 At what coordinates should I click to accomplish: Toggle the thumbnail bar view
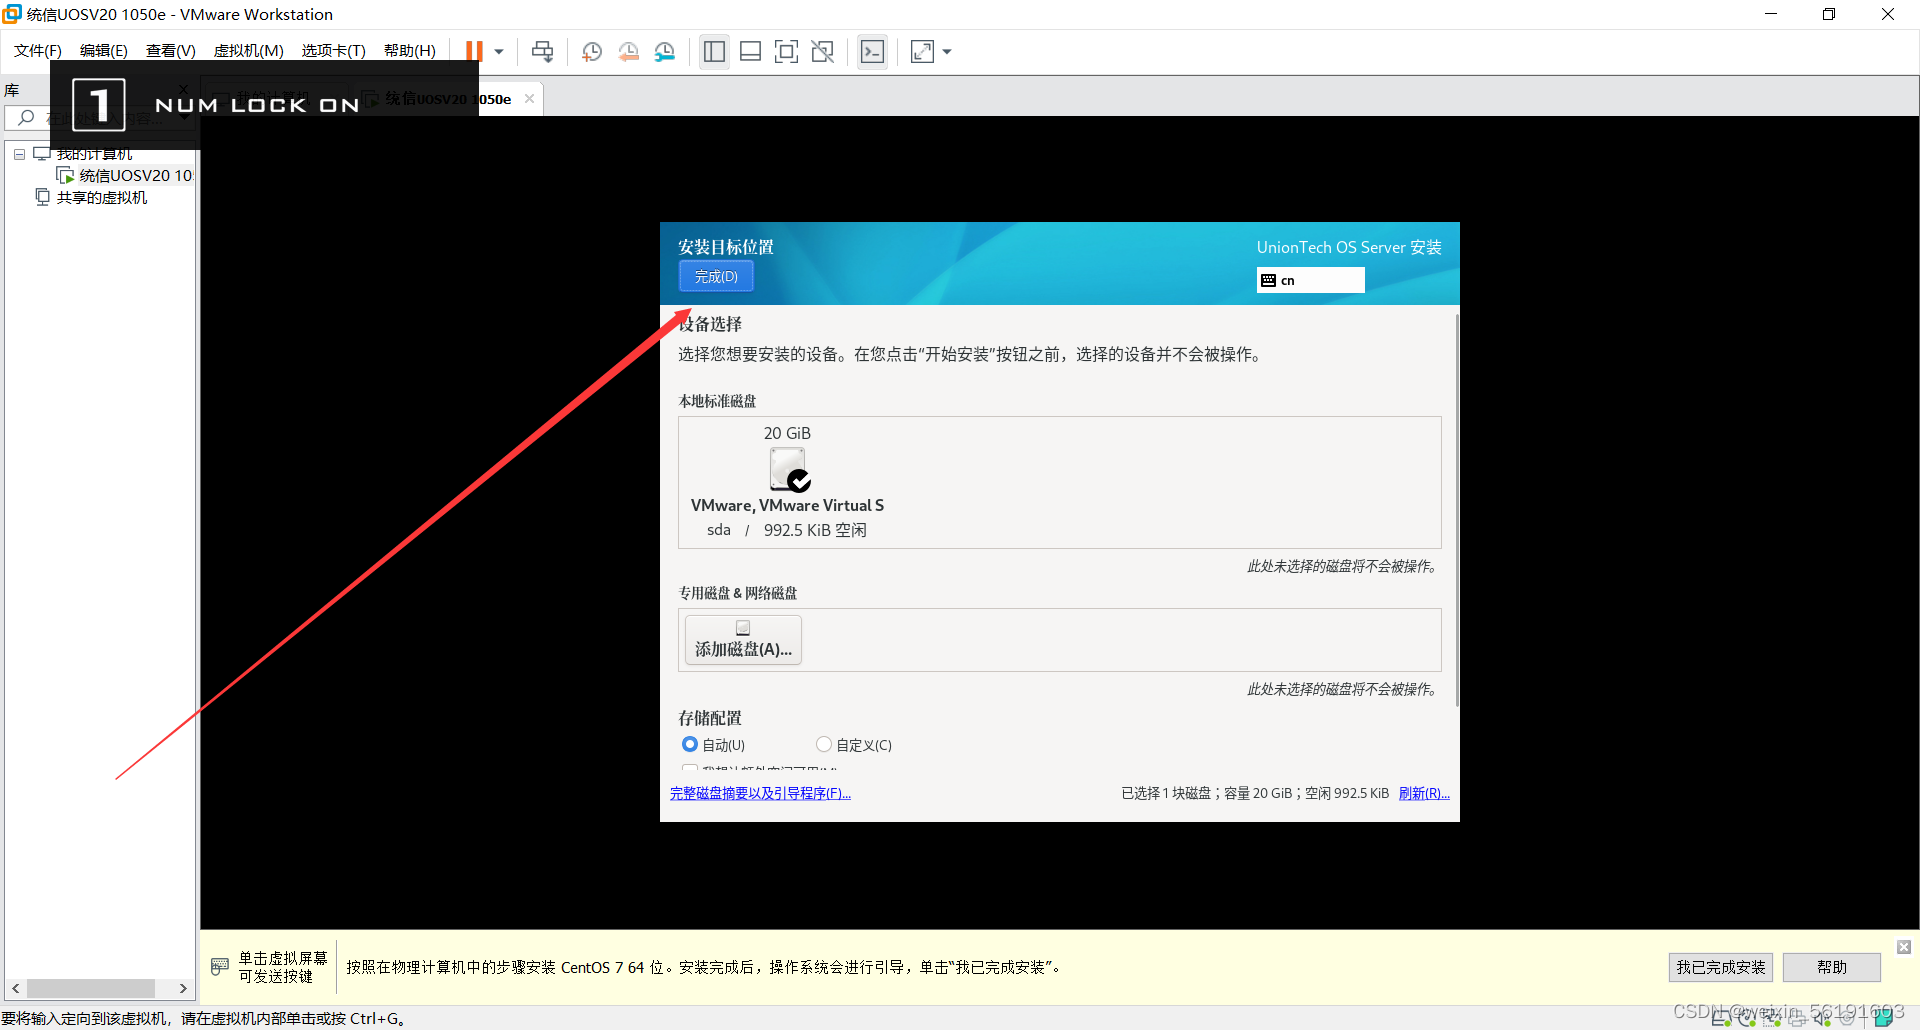click(x=750, y=51)
